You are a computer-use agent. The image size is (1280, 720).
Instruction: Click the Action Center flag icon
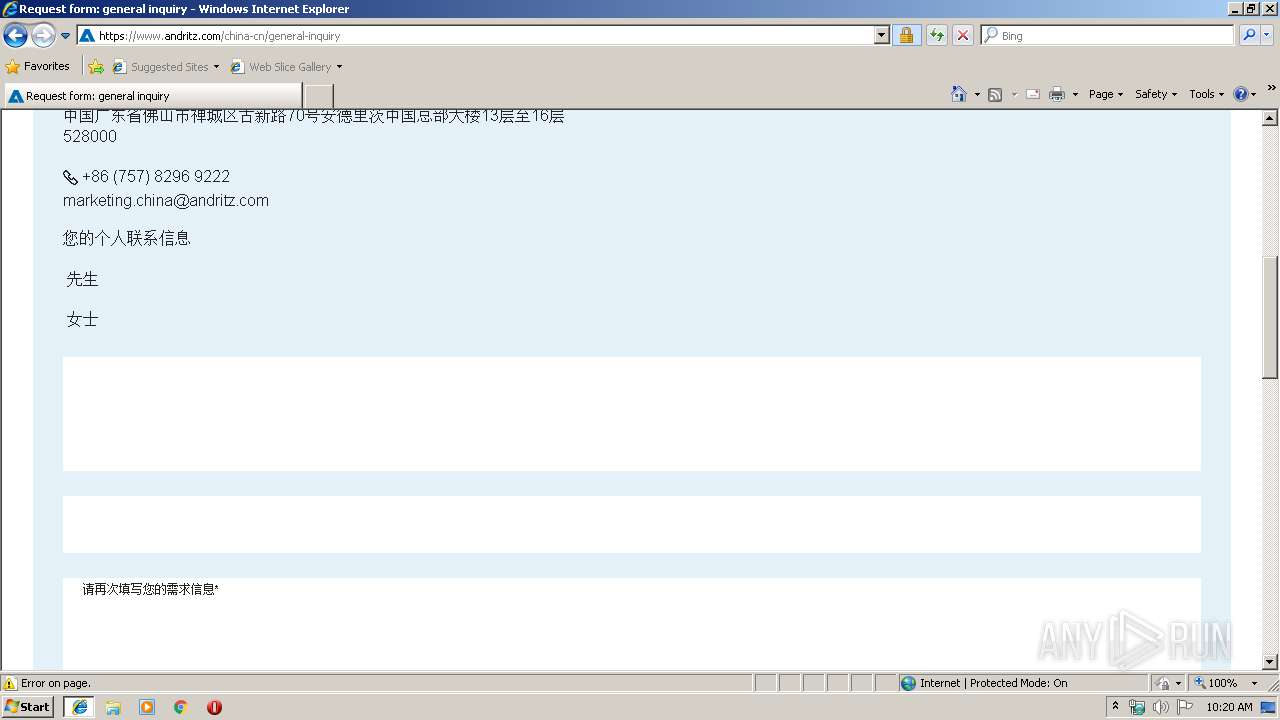(x=1185, y=707)
